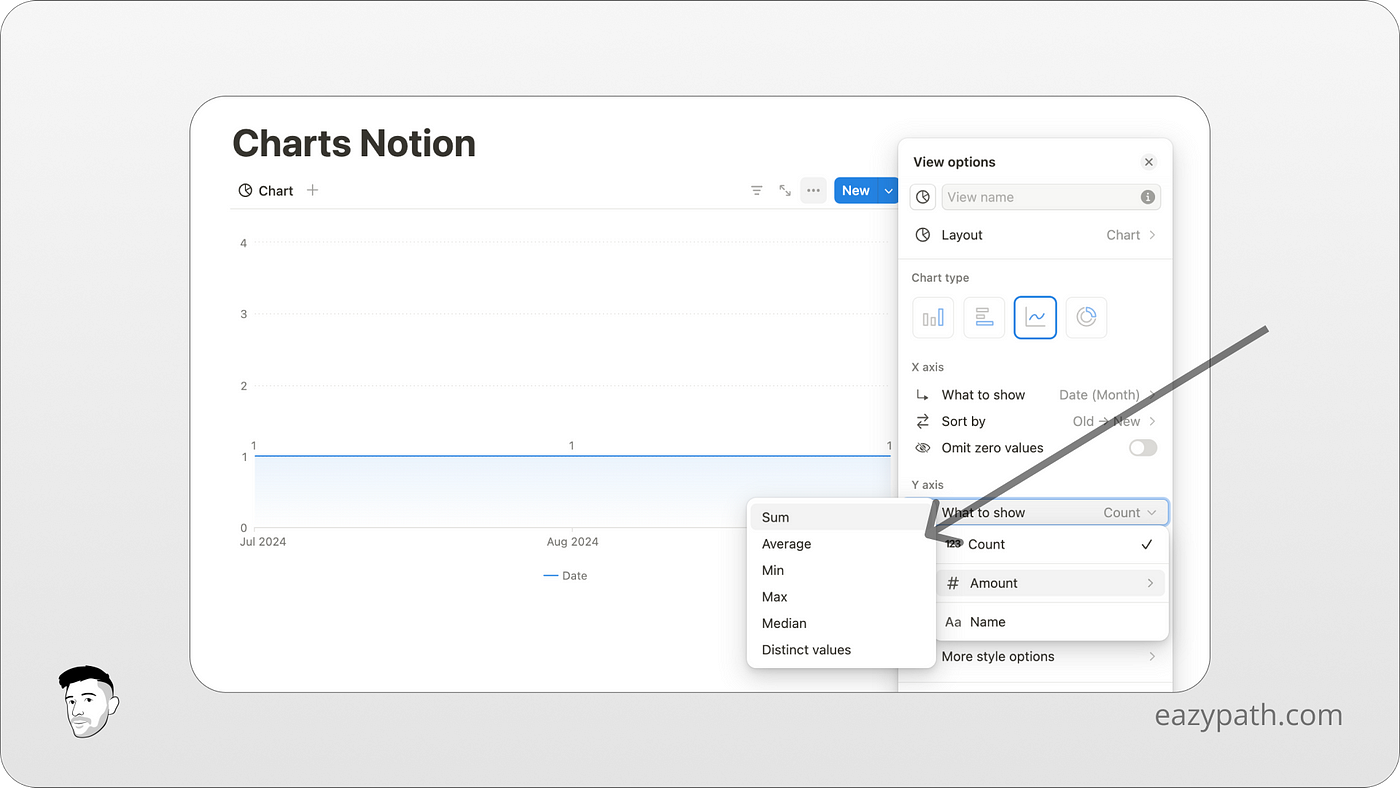Toggle Omit zero values switch
Image resolution: width=1400 pixels, height=788 pixels.
(1143, 448)
